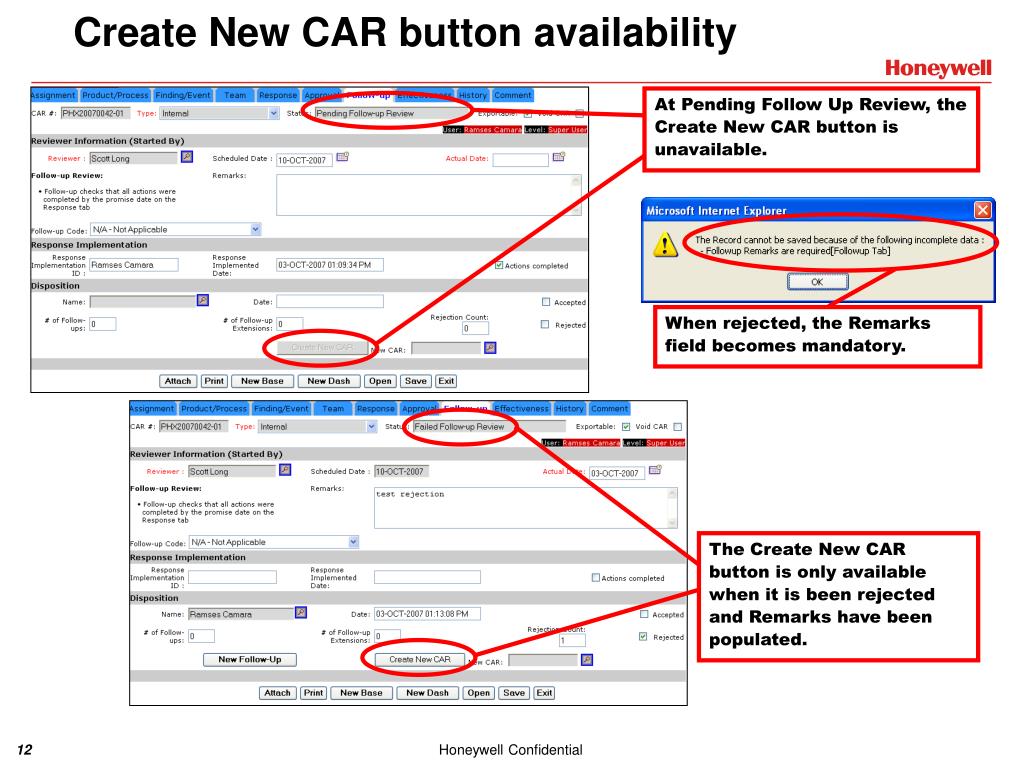The width and height of the screenshot is (1024, 768).
Task: Open Effectiveness tab in lower form
Action: point(522,409)
